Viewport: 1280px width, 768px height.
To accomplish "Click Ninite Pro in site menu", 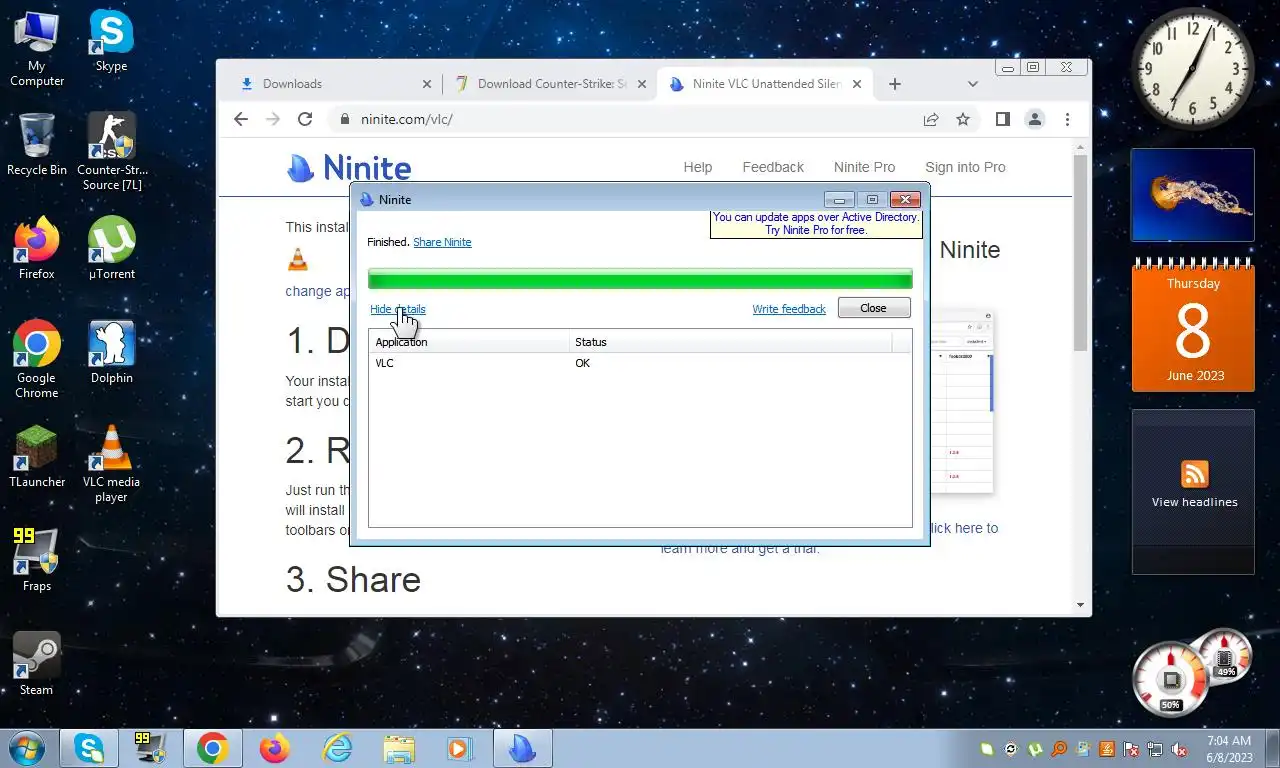I will pyautogui.click(x=864, y=167).
